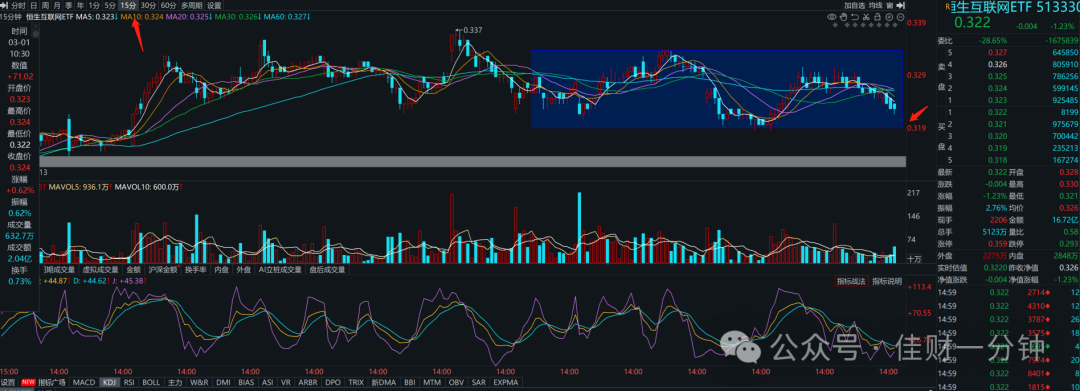Select the 60分 period tab

pos(169,6)
